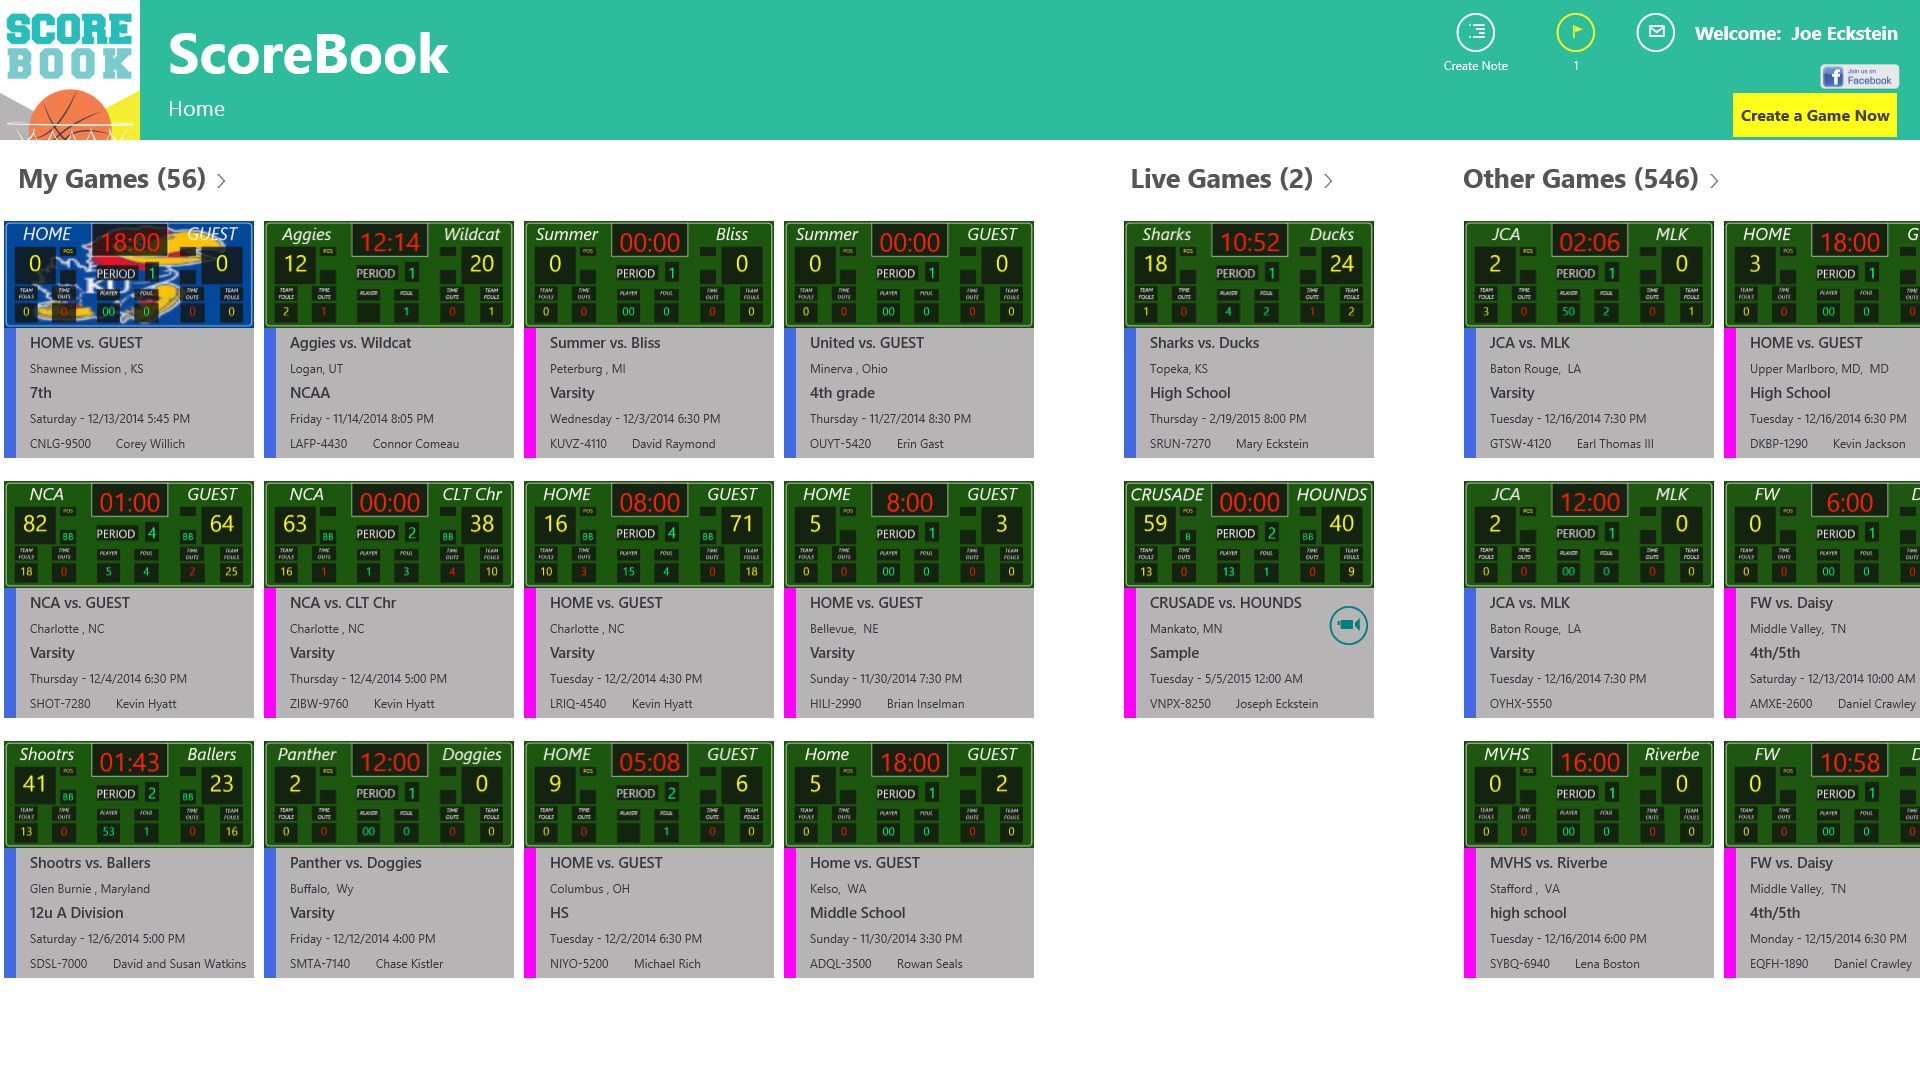Click the Join us on Facebook badge
This screenshot has width=1920, height=1080.
pos(1858,77)
